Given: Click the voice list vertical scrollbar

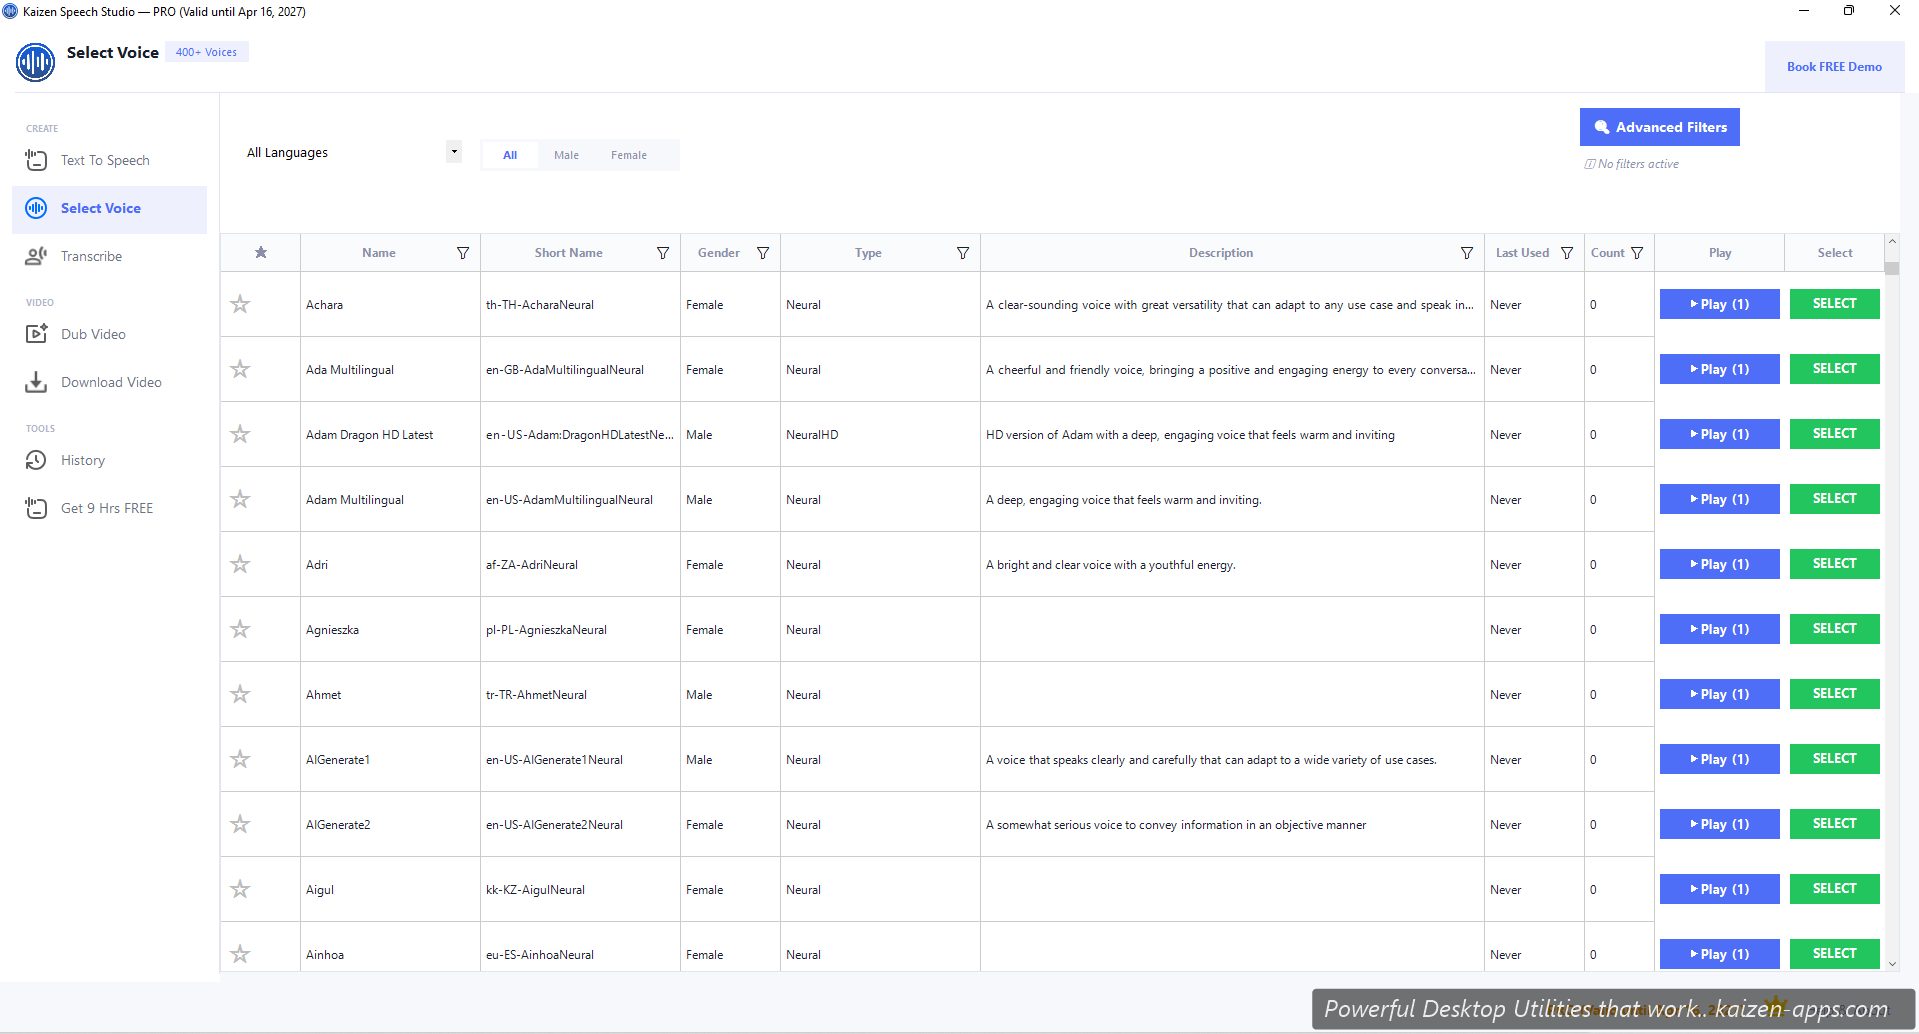Looking at the screenshot, I should tap(1891, 600).
